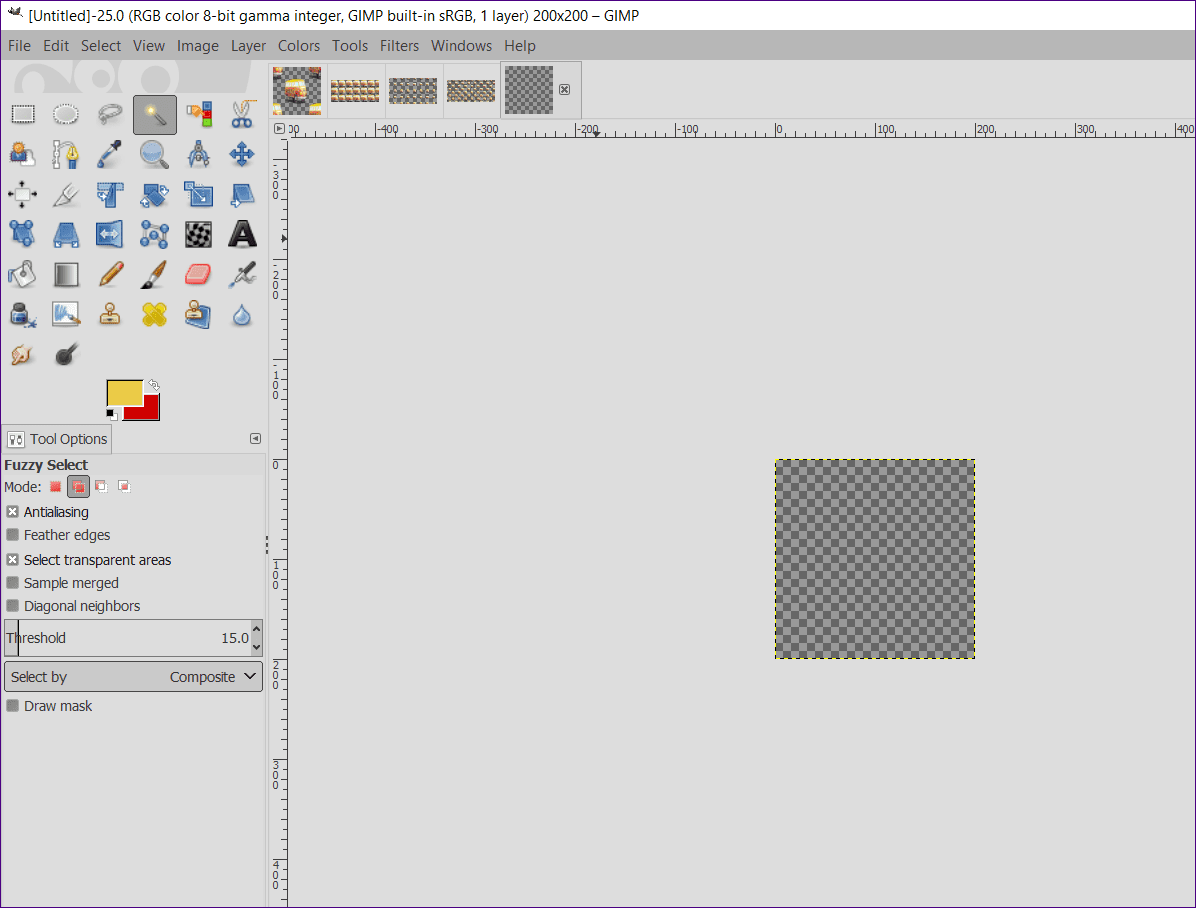Pick the Smudge tool

click(23, 354)
